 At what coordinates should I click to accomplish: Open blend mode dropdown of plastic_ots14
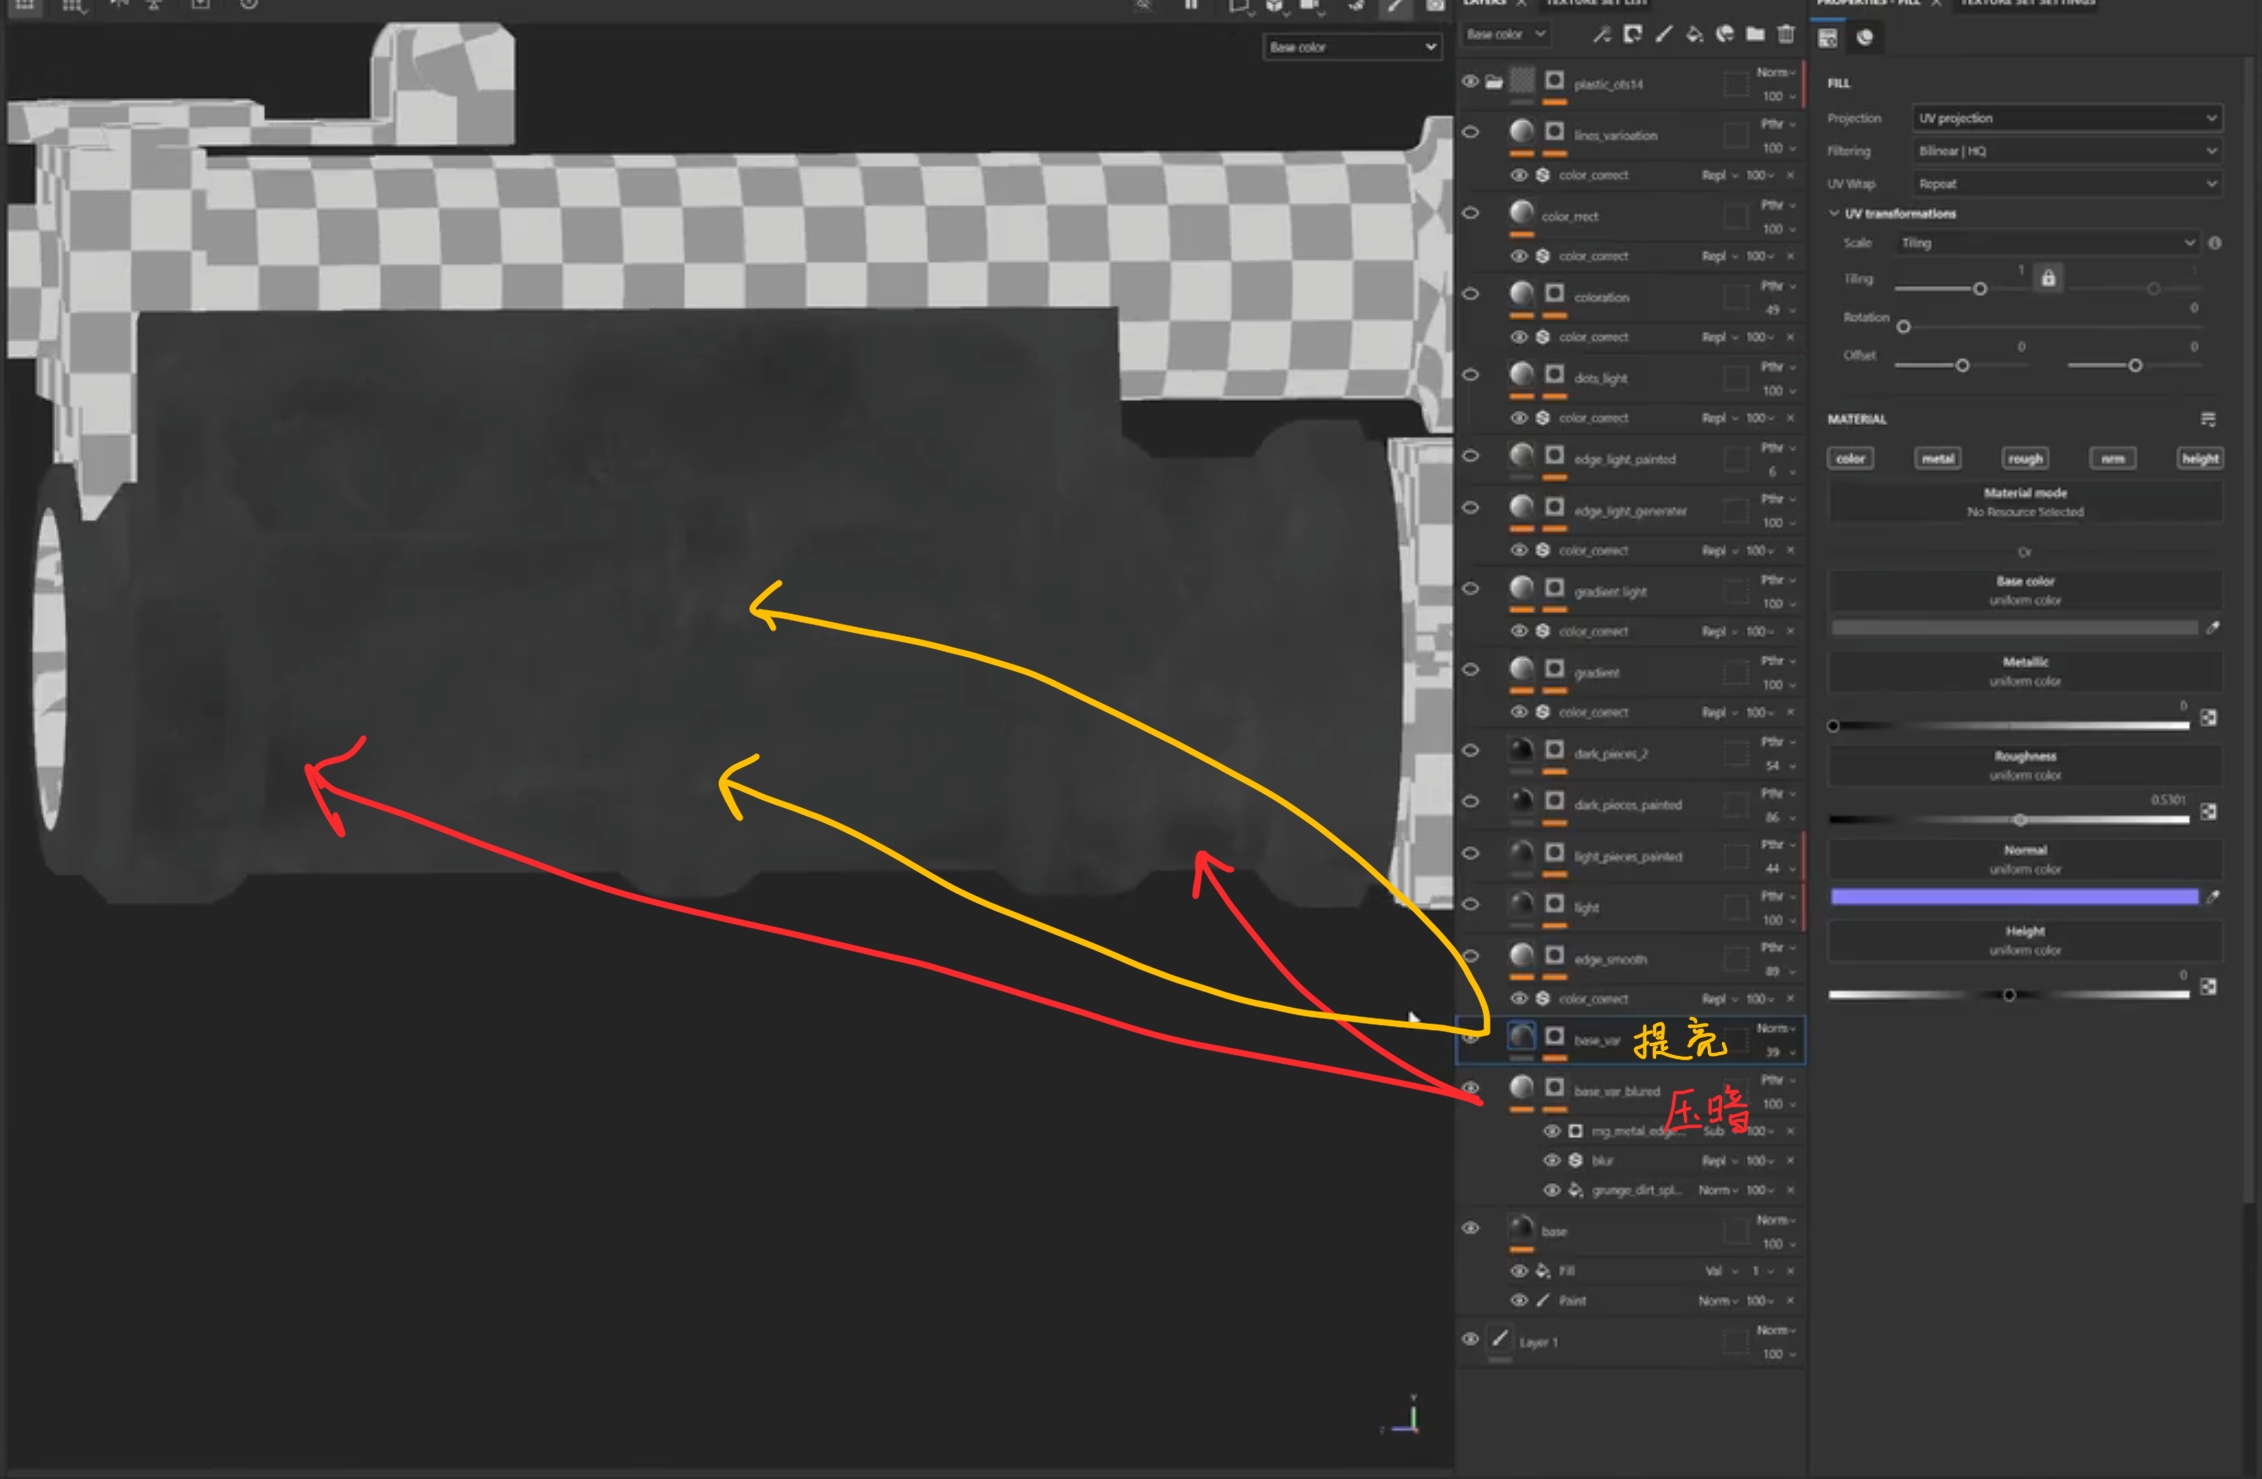tap(1776, 72)
